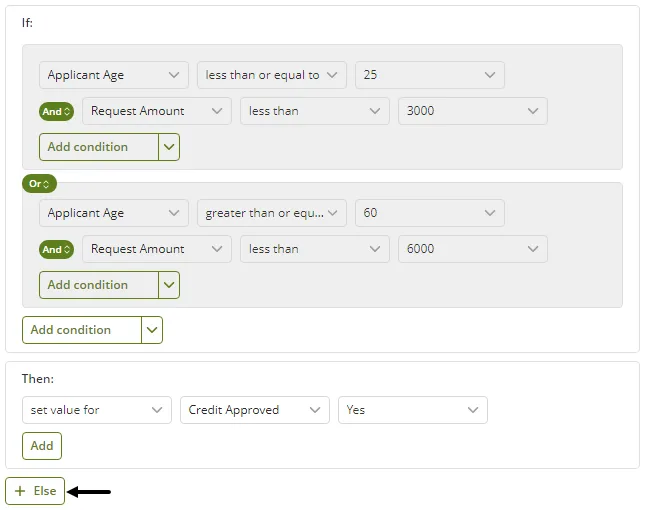Open Request Amount dropdown in second group
Viewport: 645px width, 510px height.
(157, 249)
